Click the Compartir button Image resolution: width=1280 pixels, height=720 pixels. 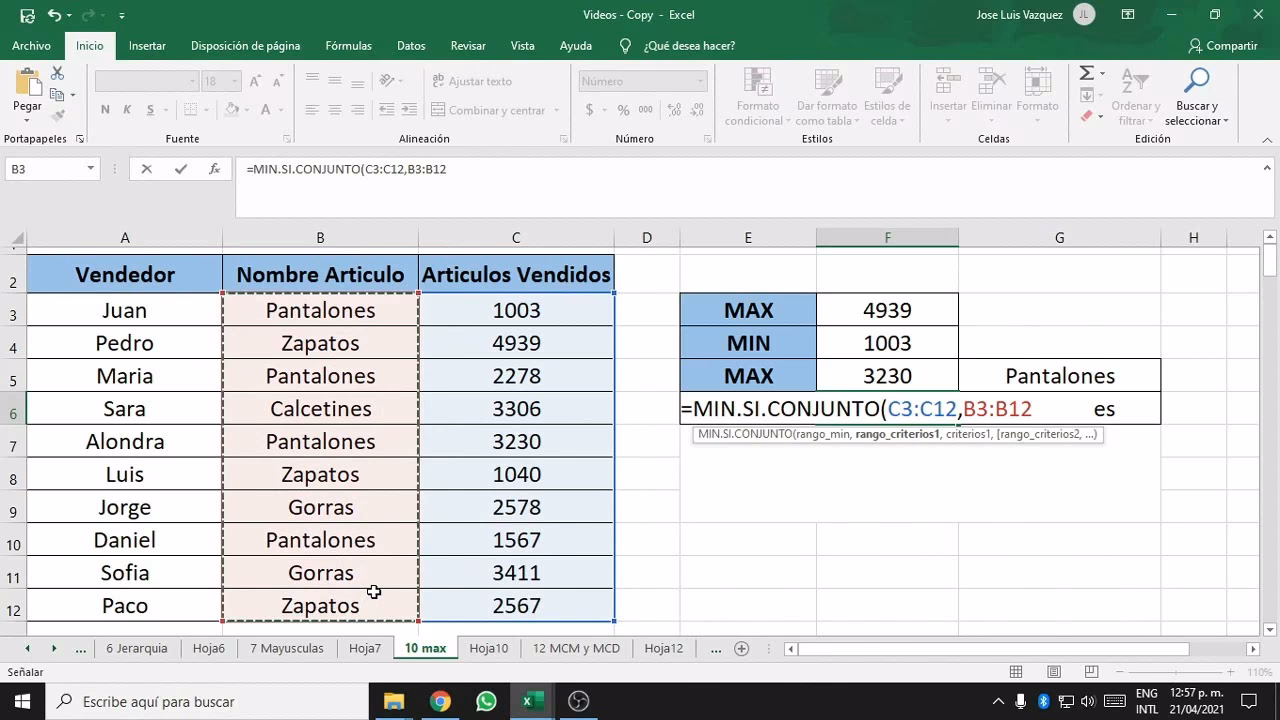pos(1223,45)
